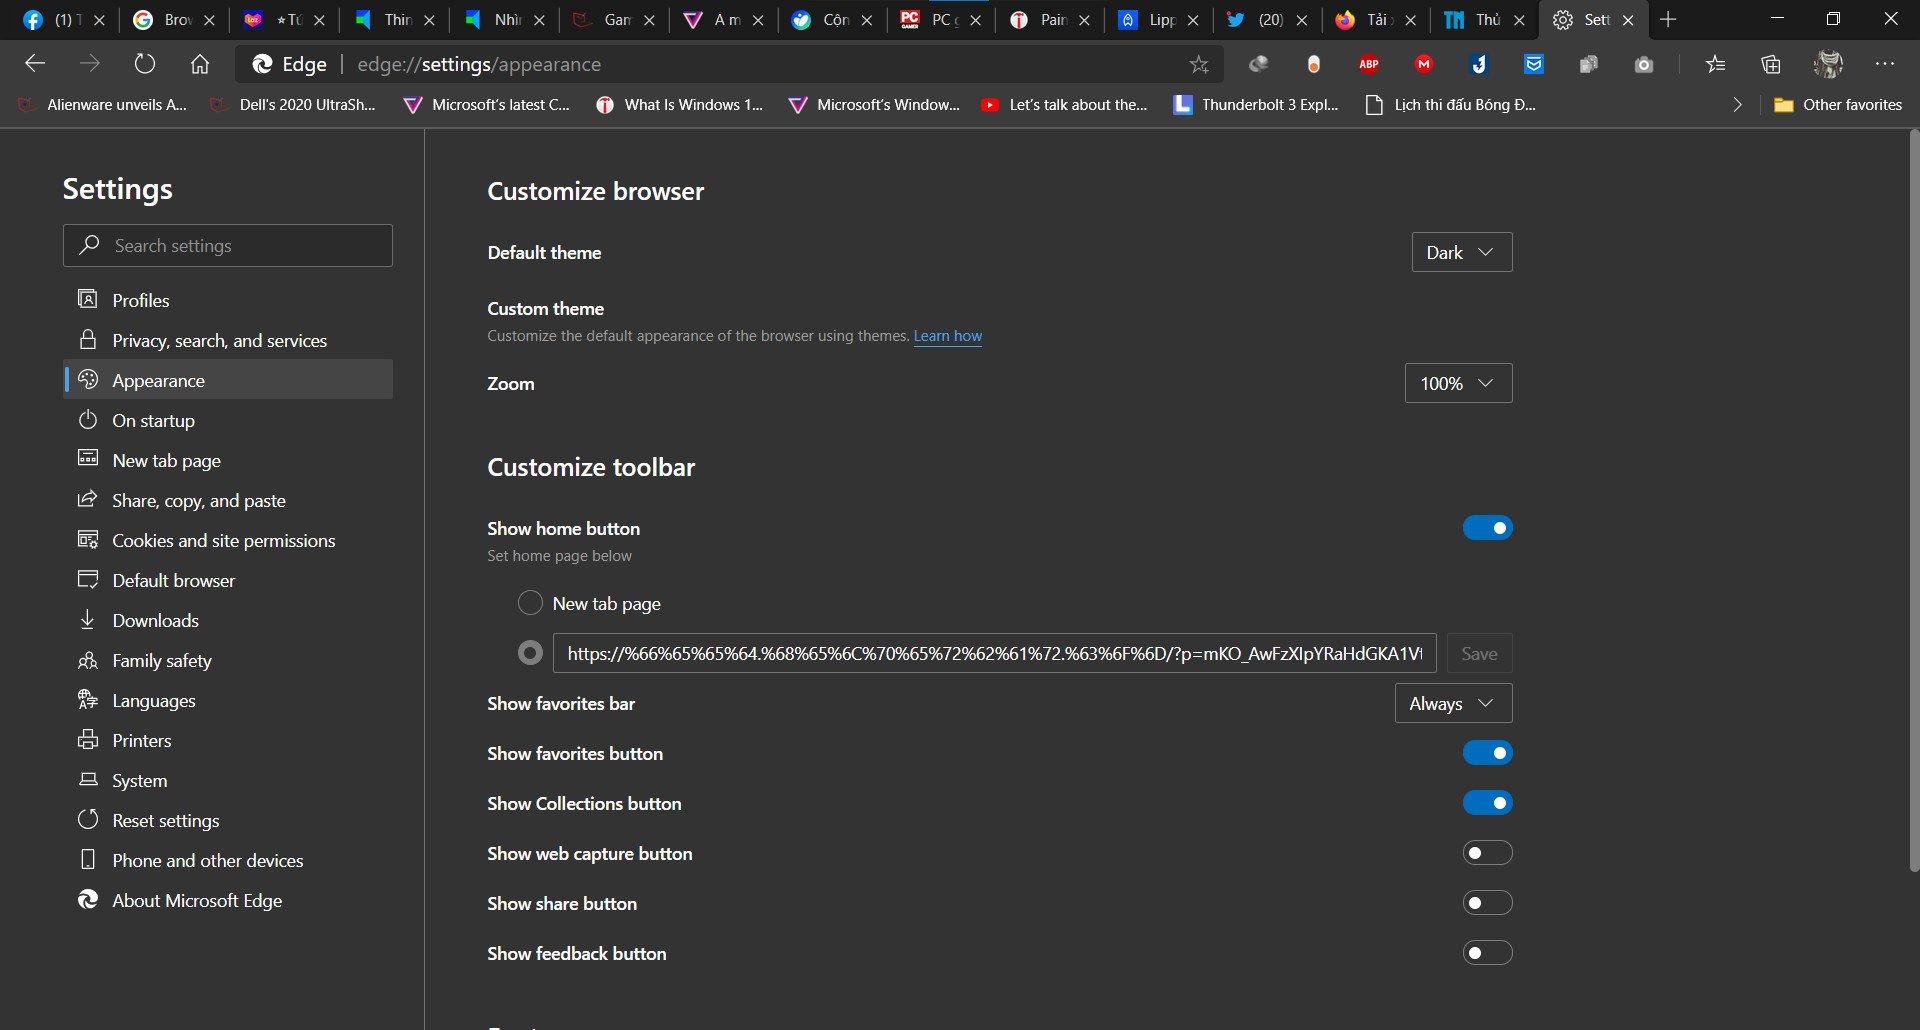
Task: Enable the Show web capture button toggle
Action: click(1487, 852)
